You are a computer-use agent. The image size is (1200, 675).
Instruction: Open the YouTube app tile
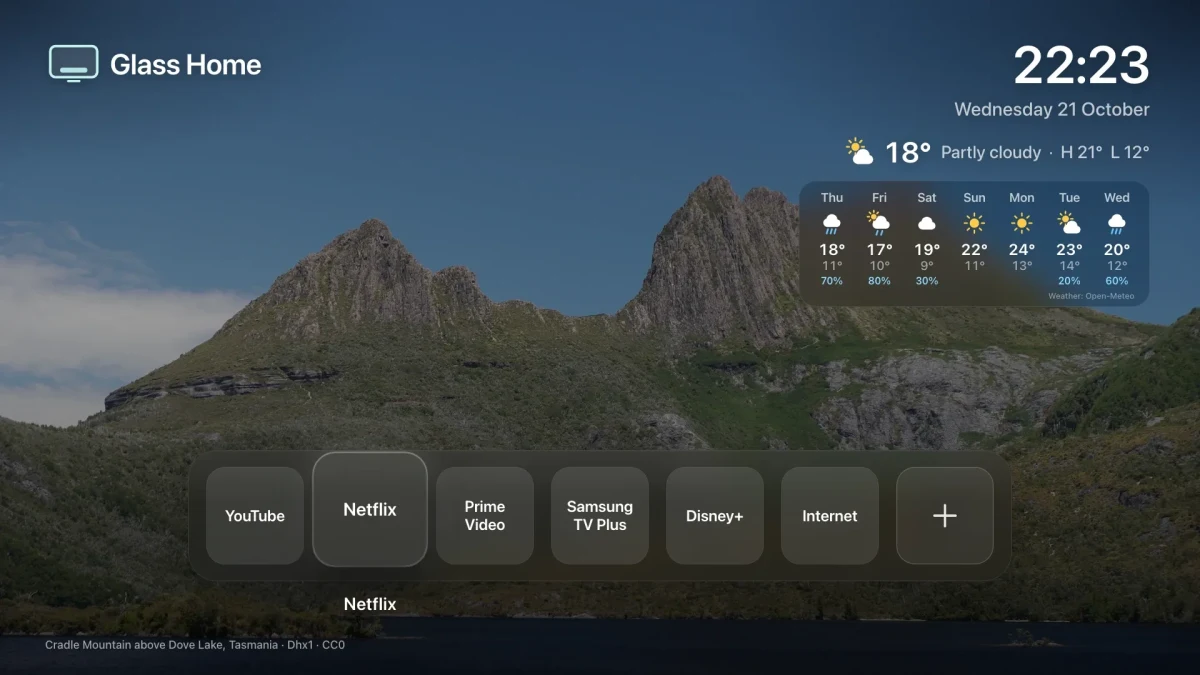pyautogui.click(x=255, y=516)
